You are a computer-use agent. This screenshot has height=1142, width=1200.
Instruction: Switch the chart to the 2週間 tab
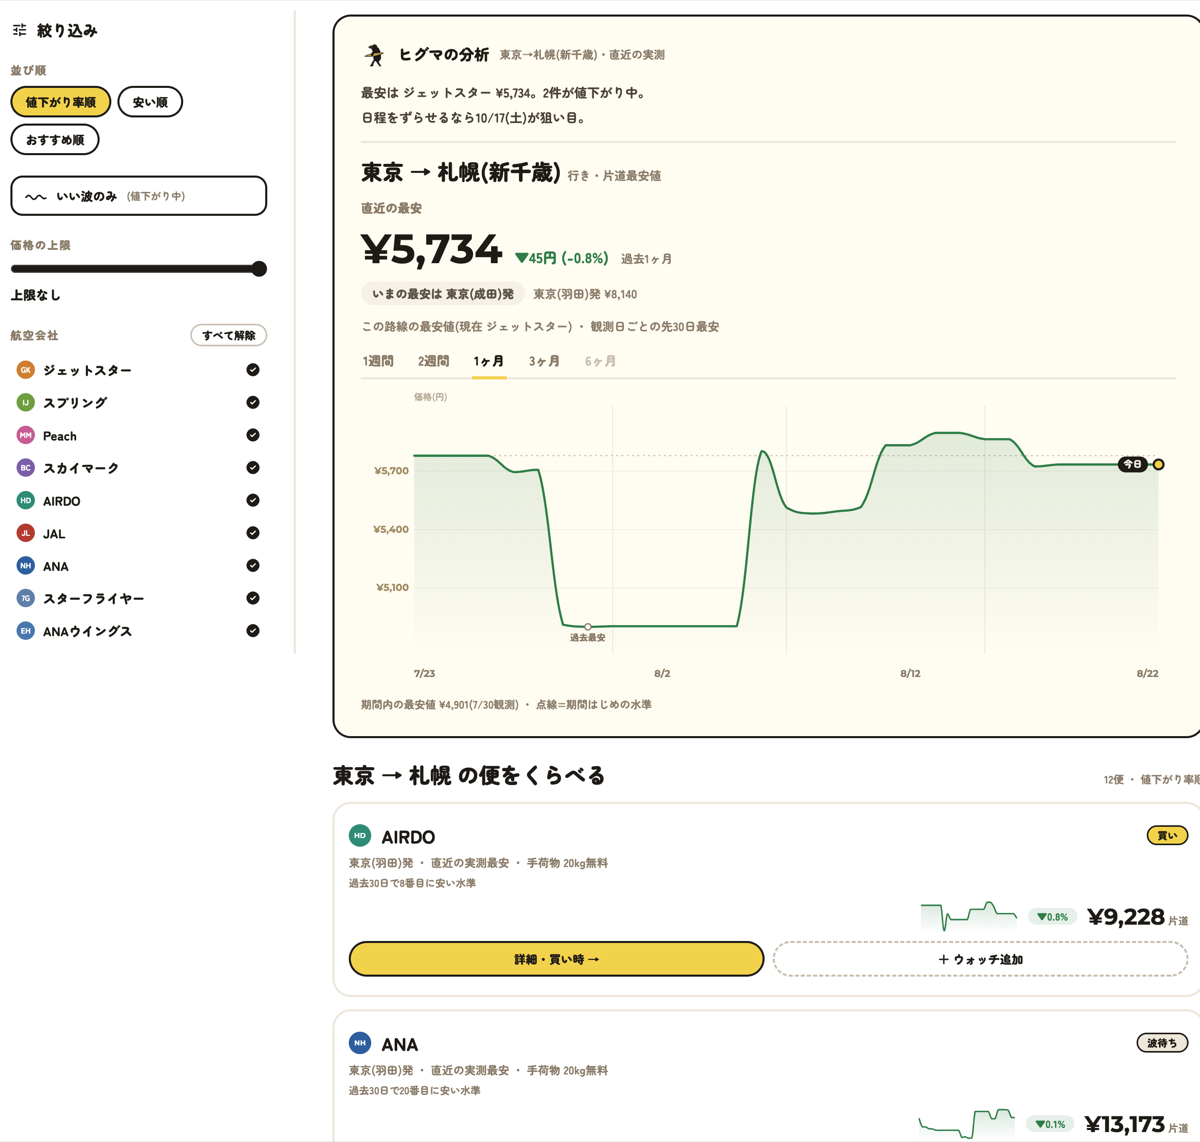433,361
